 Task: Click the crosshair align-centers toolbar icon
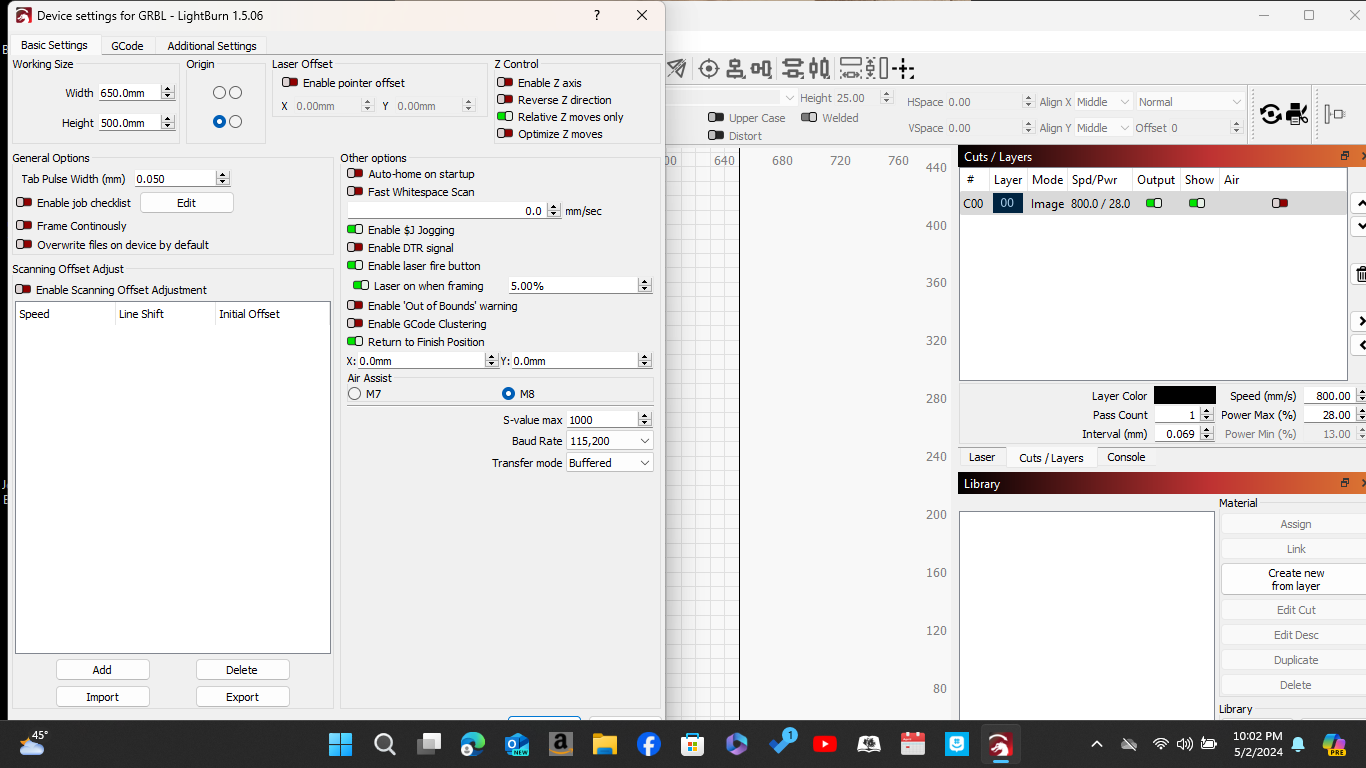(x=709, y=68)
